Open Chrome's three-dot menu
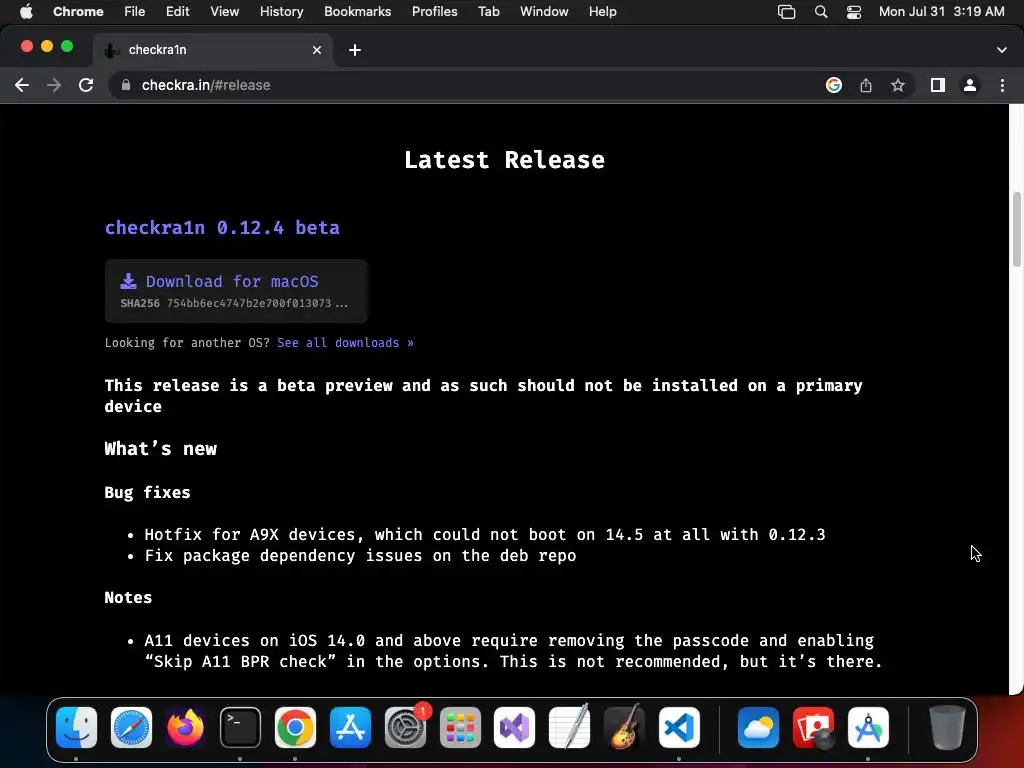The height and width of the screenshot is (768, 1024). (1002, 85)
